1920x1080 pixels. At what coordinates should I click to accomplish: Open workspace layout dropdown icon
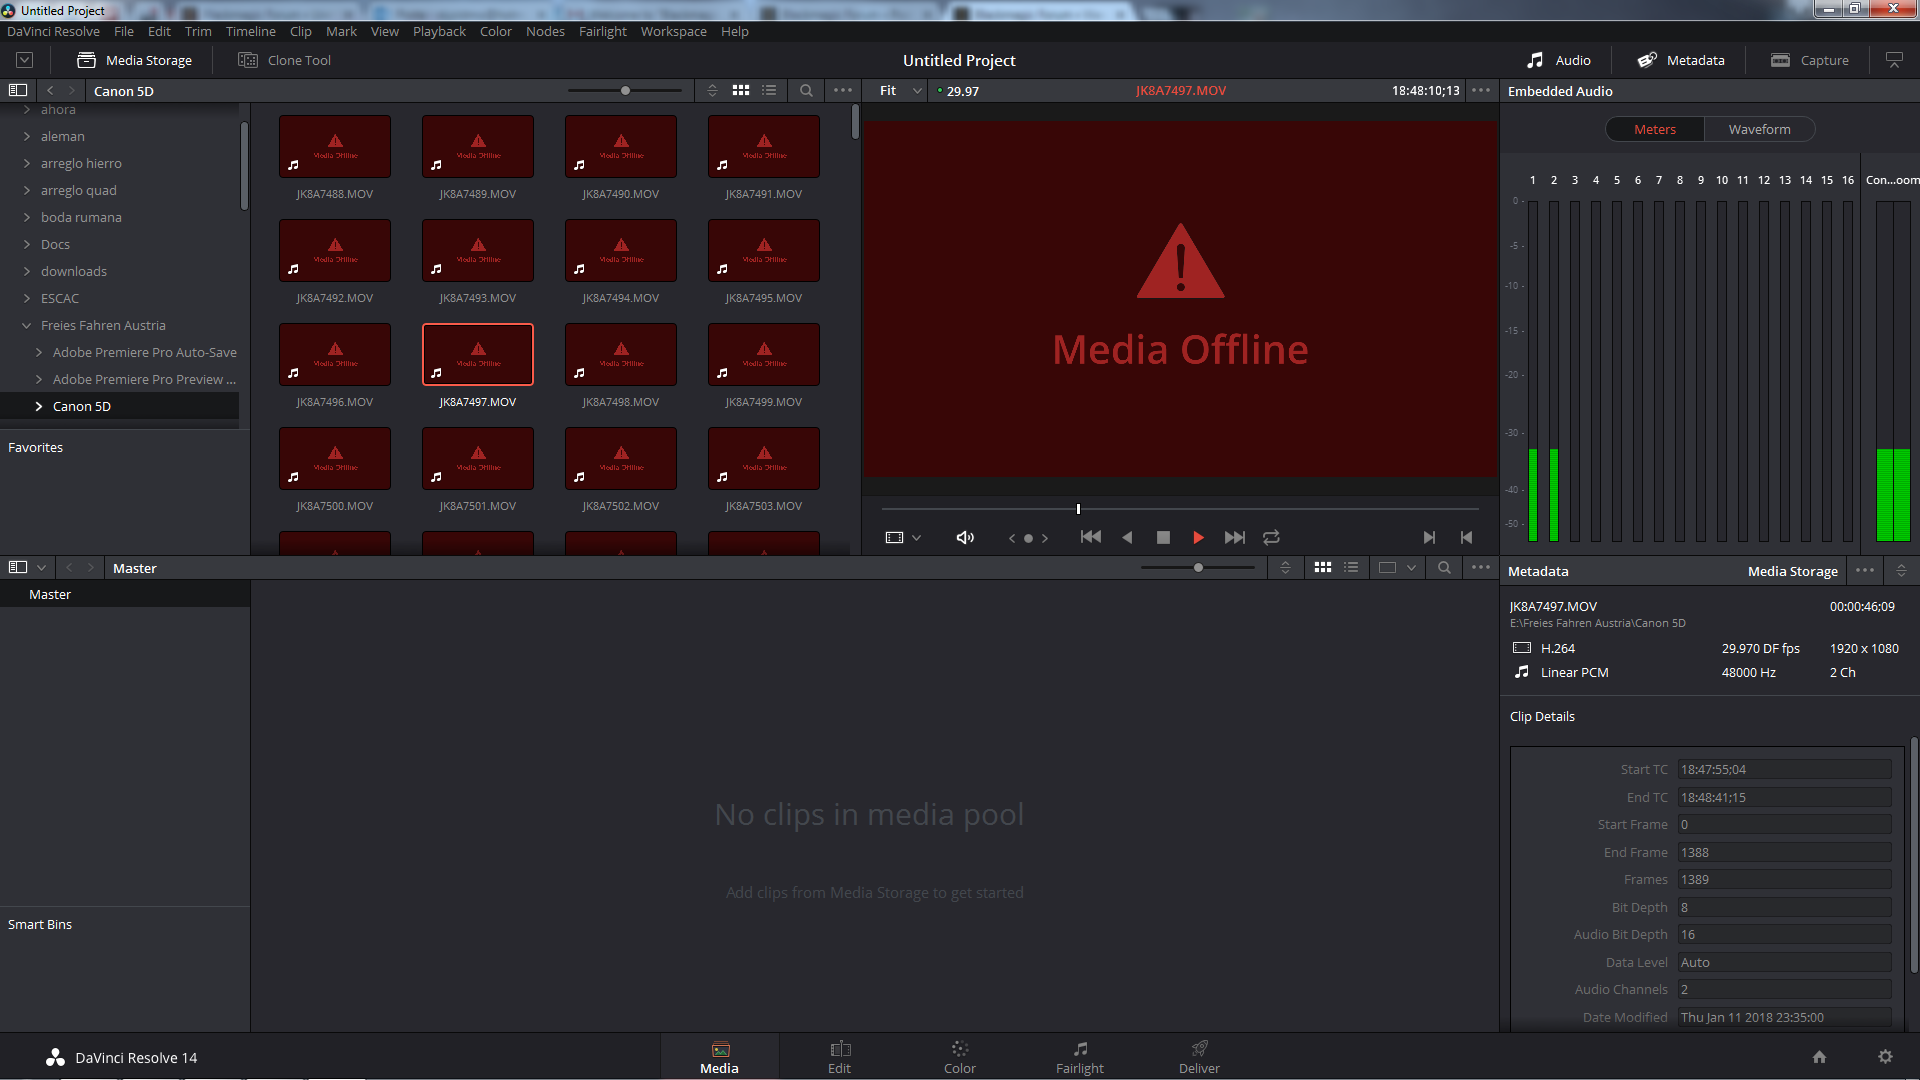pos(24,60)
